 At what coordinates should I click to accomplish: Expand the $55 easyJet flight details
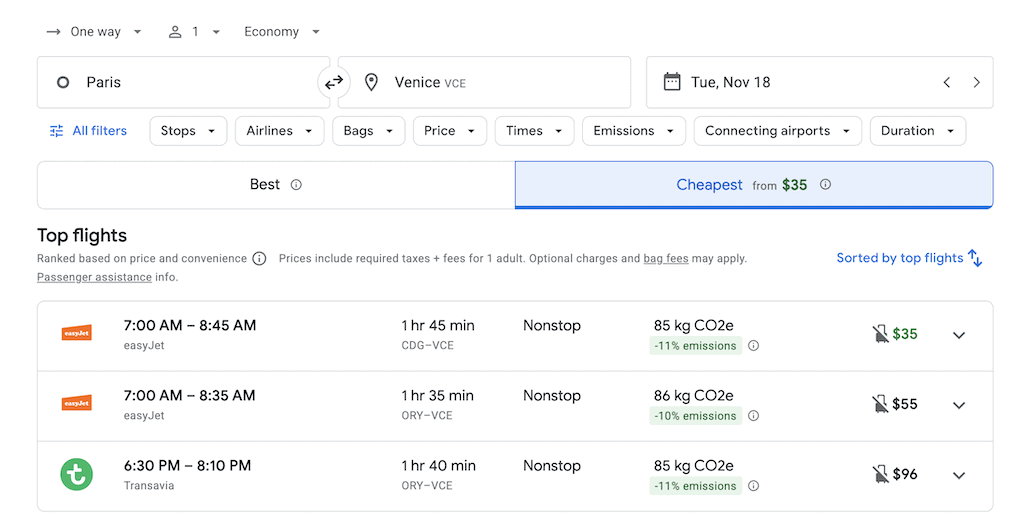pos(959,405)
